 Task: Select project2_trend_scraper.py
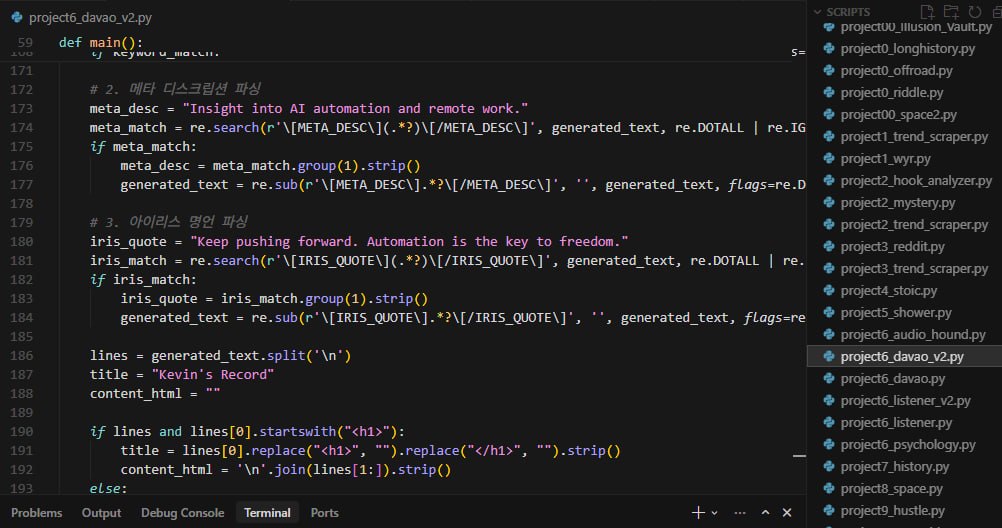point(914,224)
